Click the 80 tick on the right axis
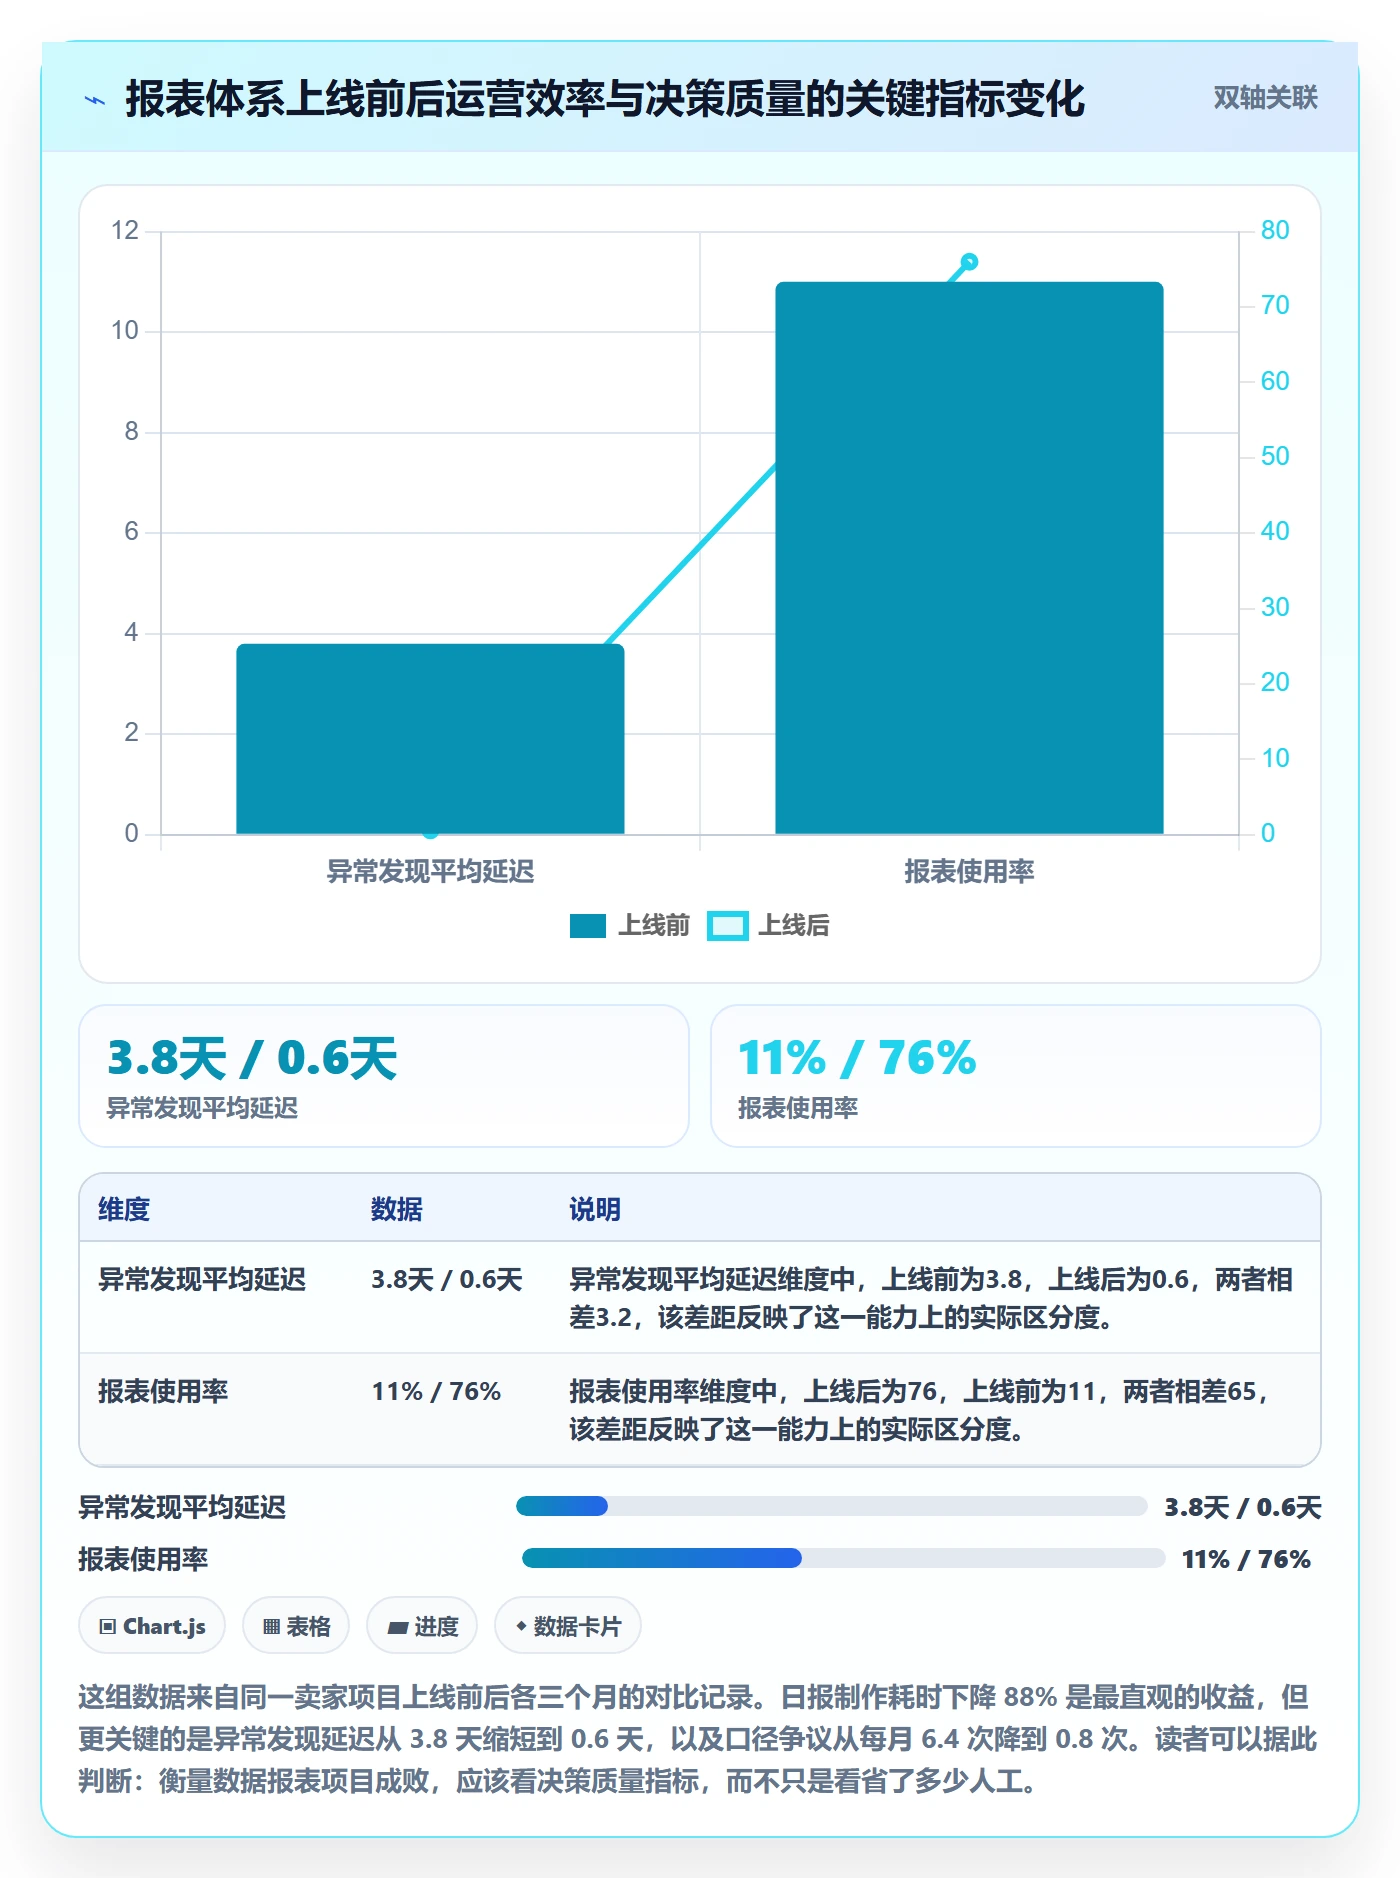 pos(1275,231)
